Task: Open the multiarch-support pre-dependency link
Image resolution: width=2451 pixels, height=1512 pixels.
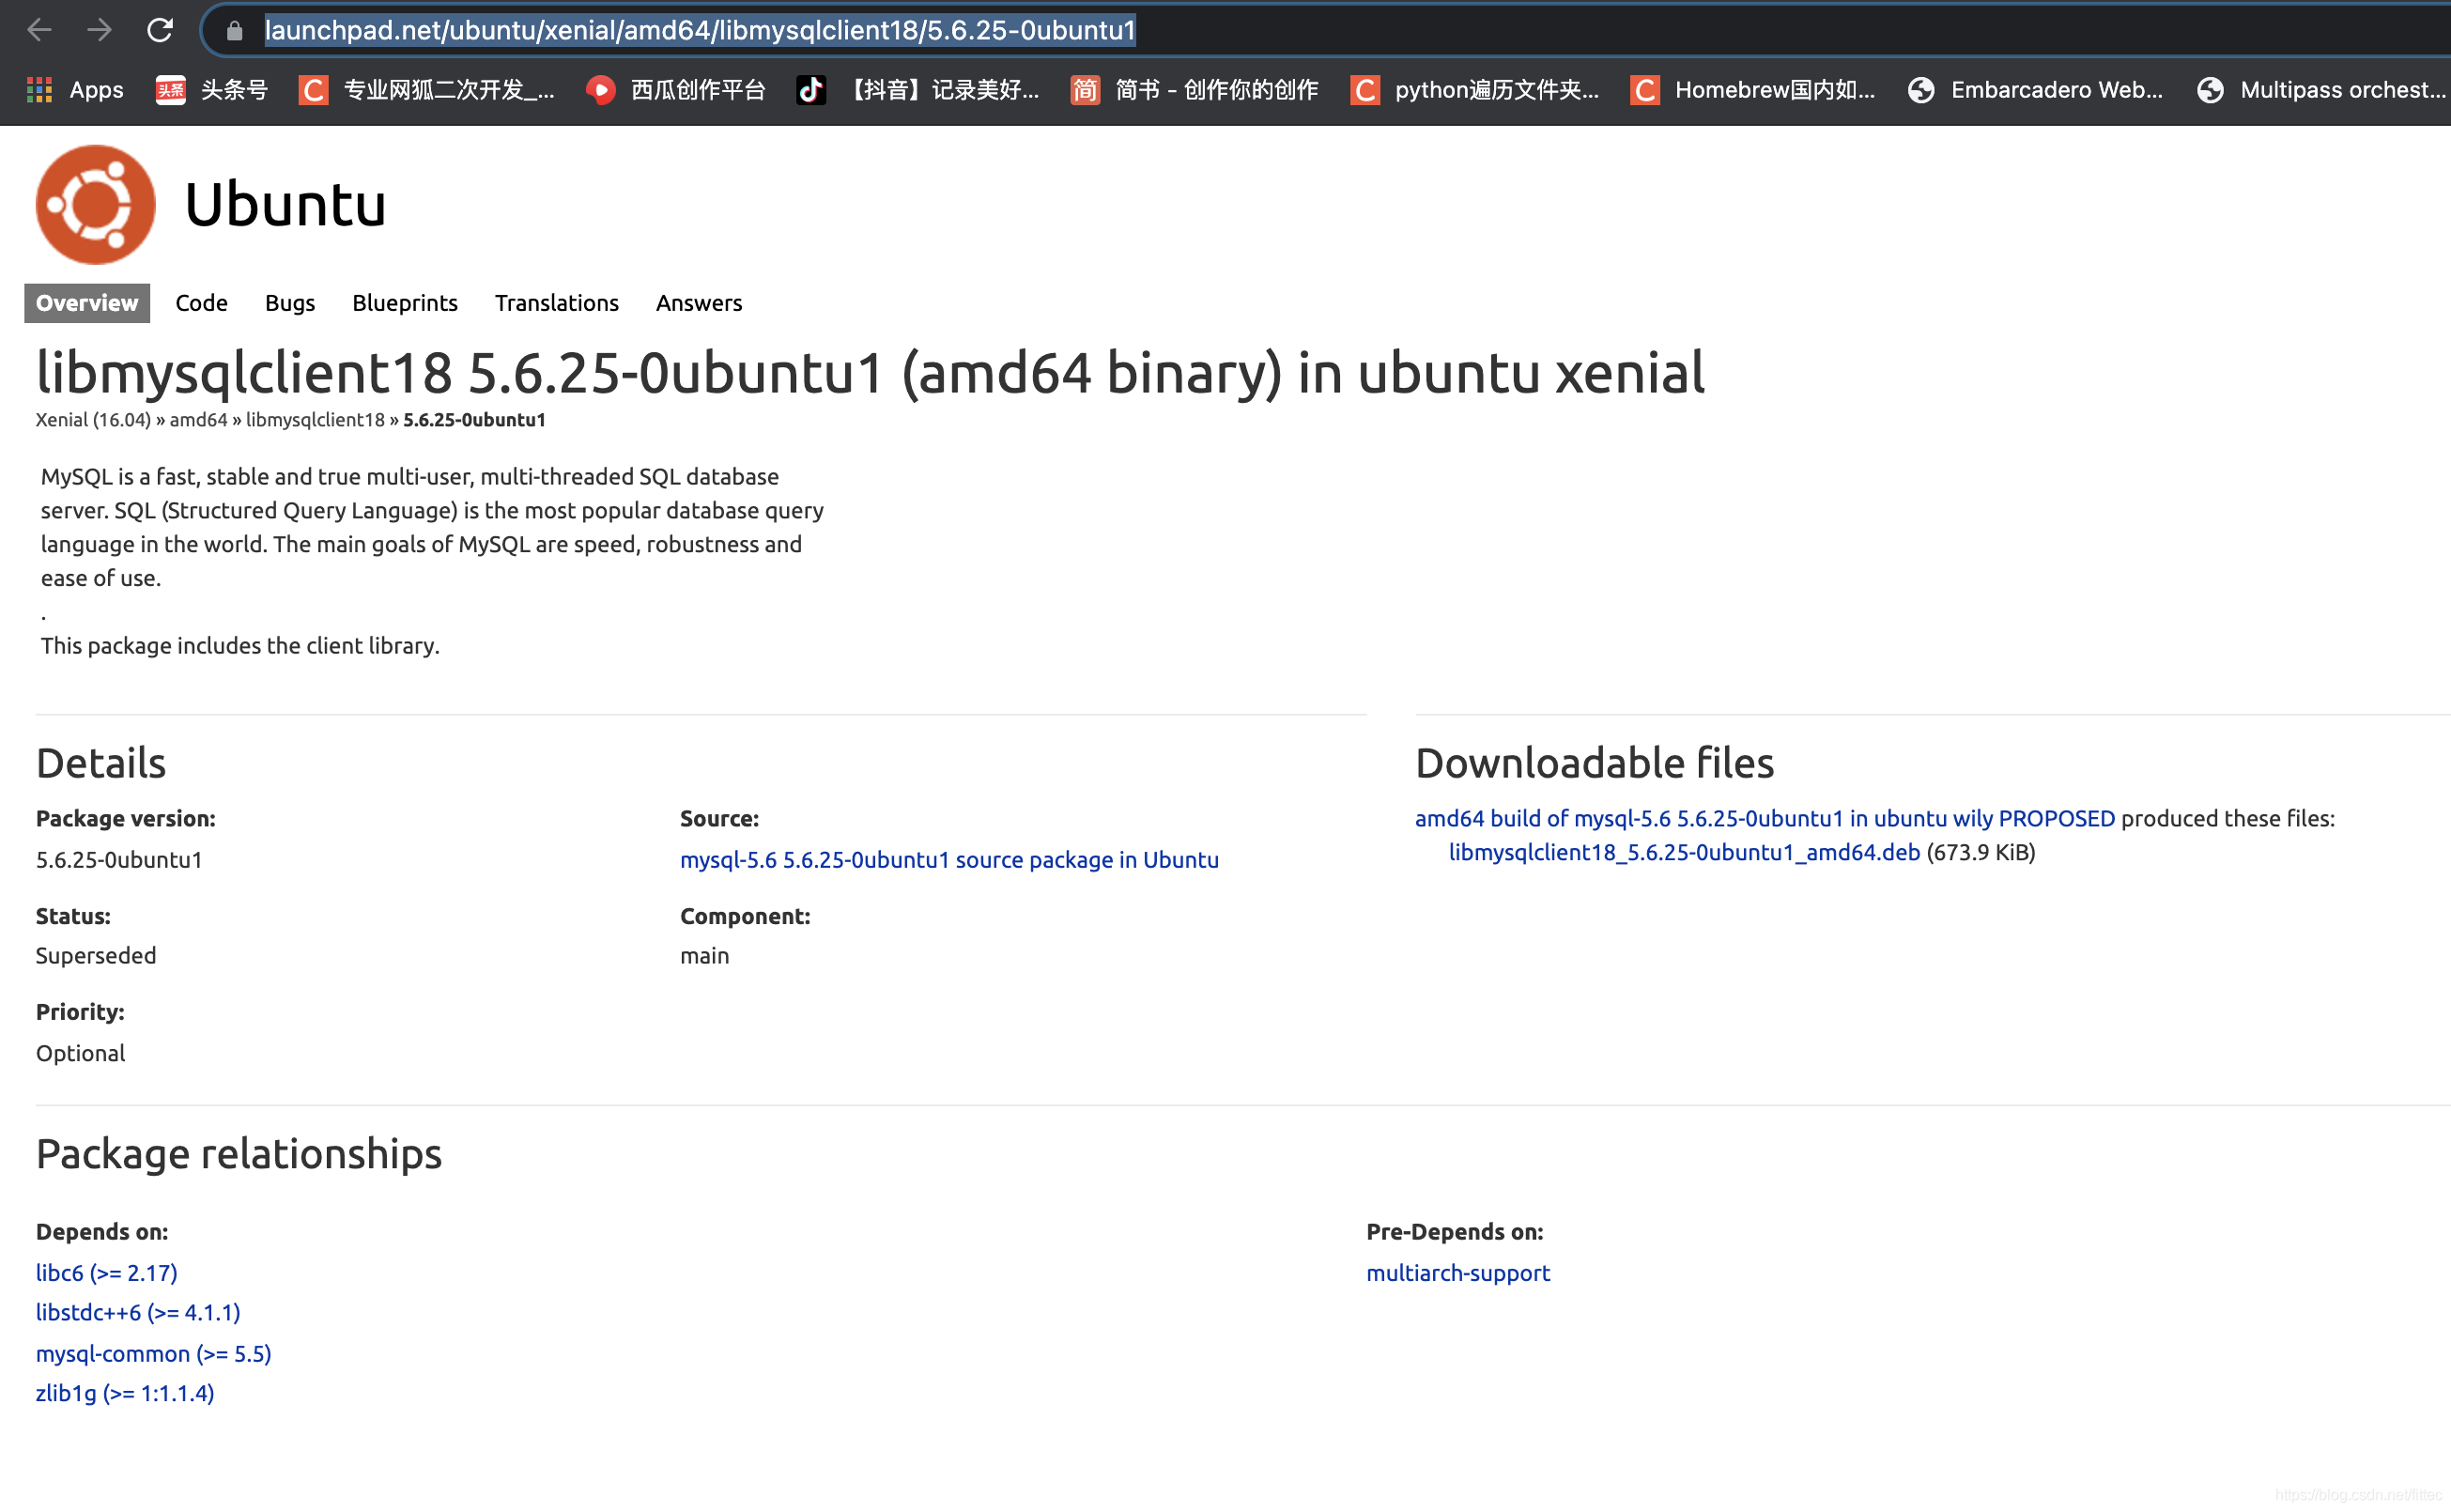Action: click(1457, 1273)
